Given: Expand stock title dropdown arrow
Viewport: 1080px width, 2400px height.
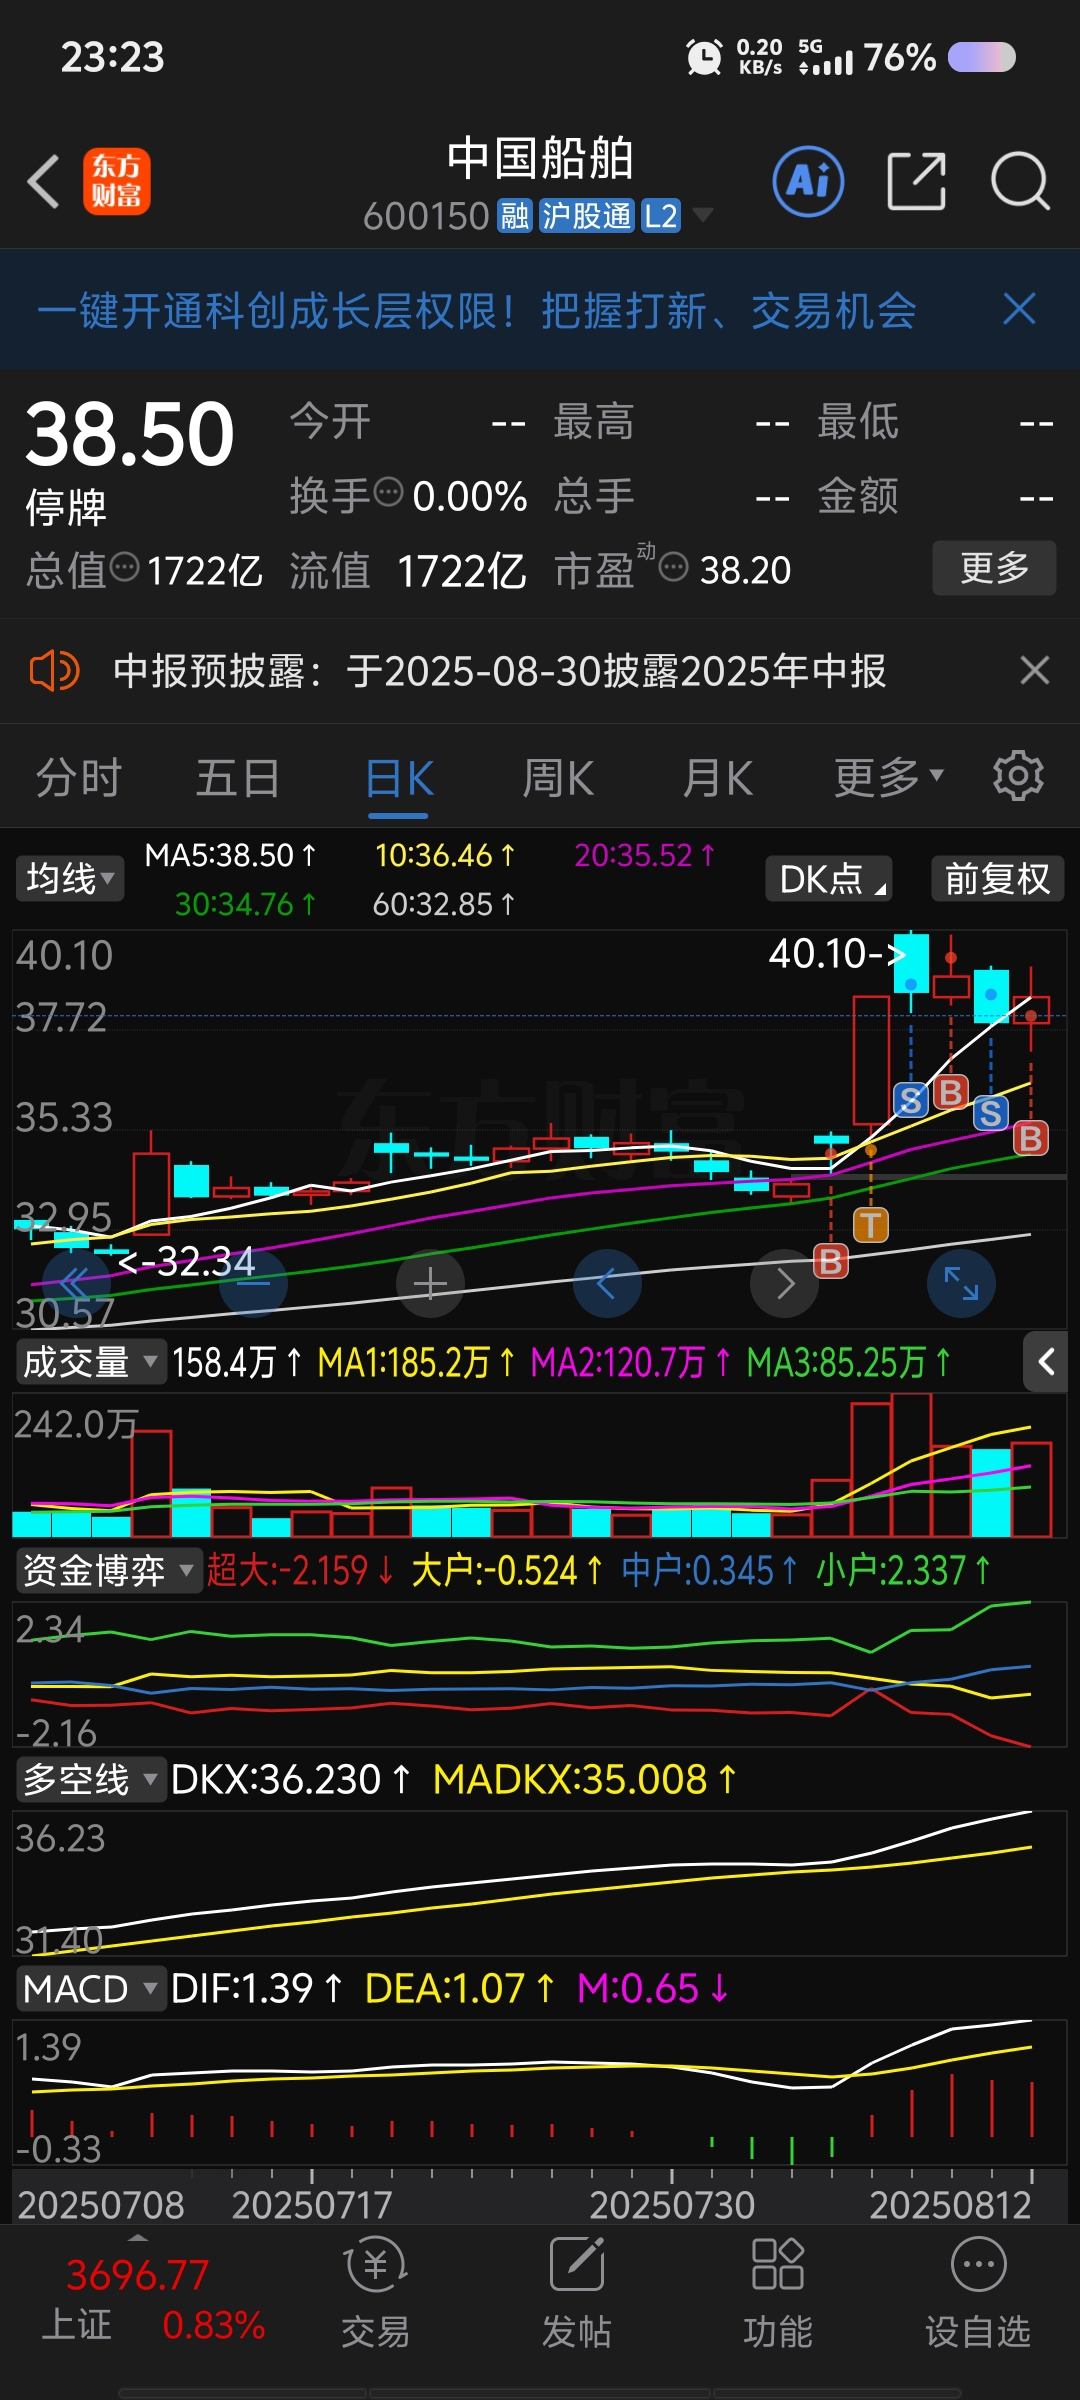Looking at the screenshot, I should click(x=703, y=216).
